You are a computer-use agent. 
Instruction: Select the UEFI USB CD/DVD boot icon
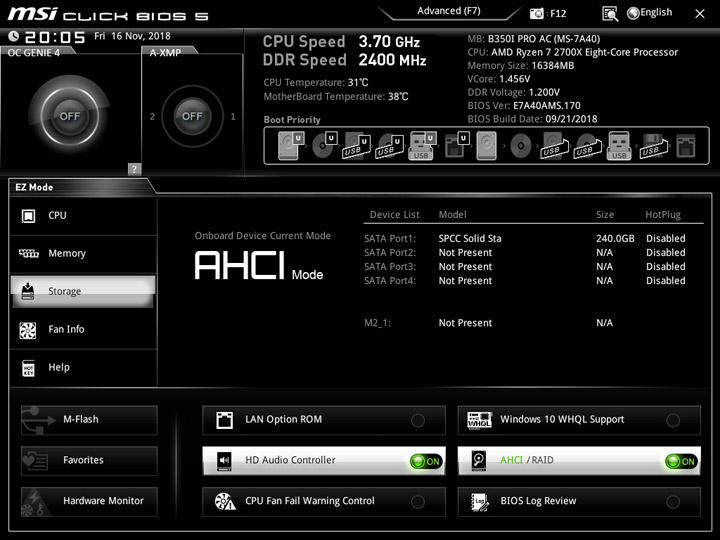(x=390, y=146)
